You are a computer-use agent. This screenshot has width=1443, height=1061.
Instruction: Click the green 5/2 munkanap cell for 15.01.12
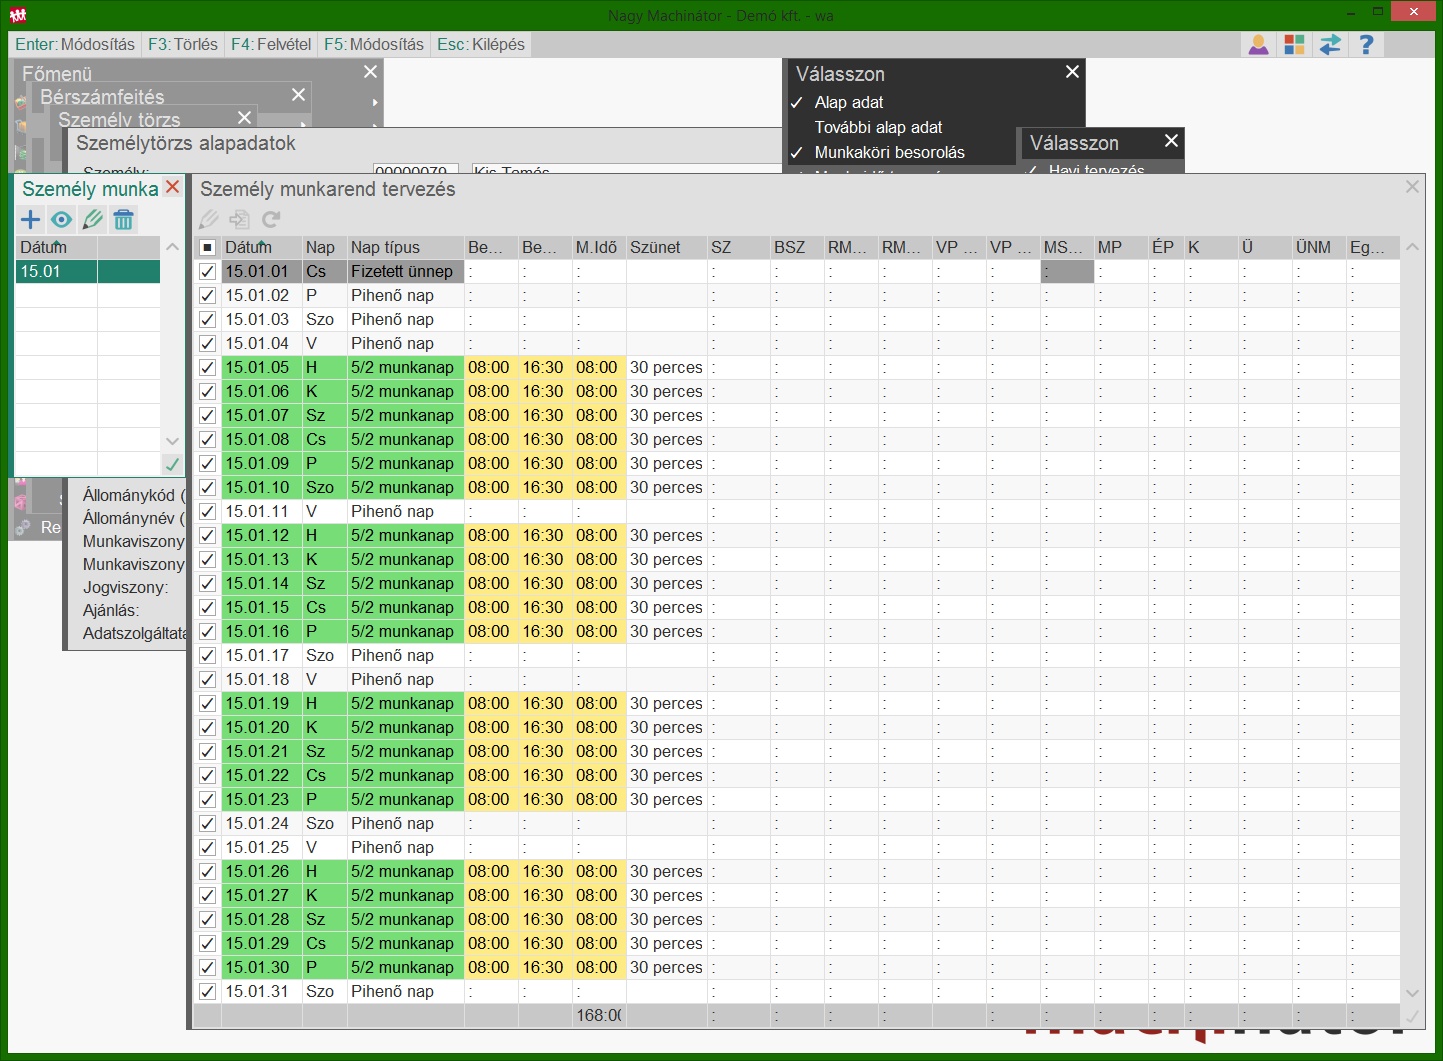[x=404, y=535]
